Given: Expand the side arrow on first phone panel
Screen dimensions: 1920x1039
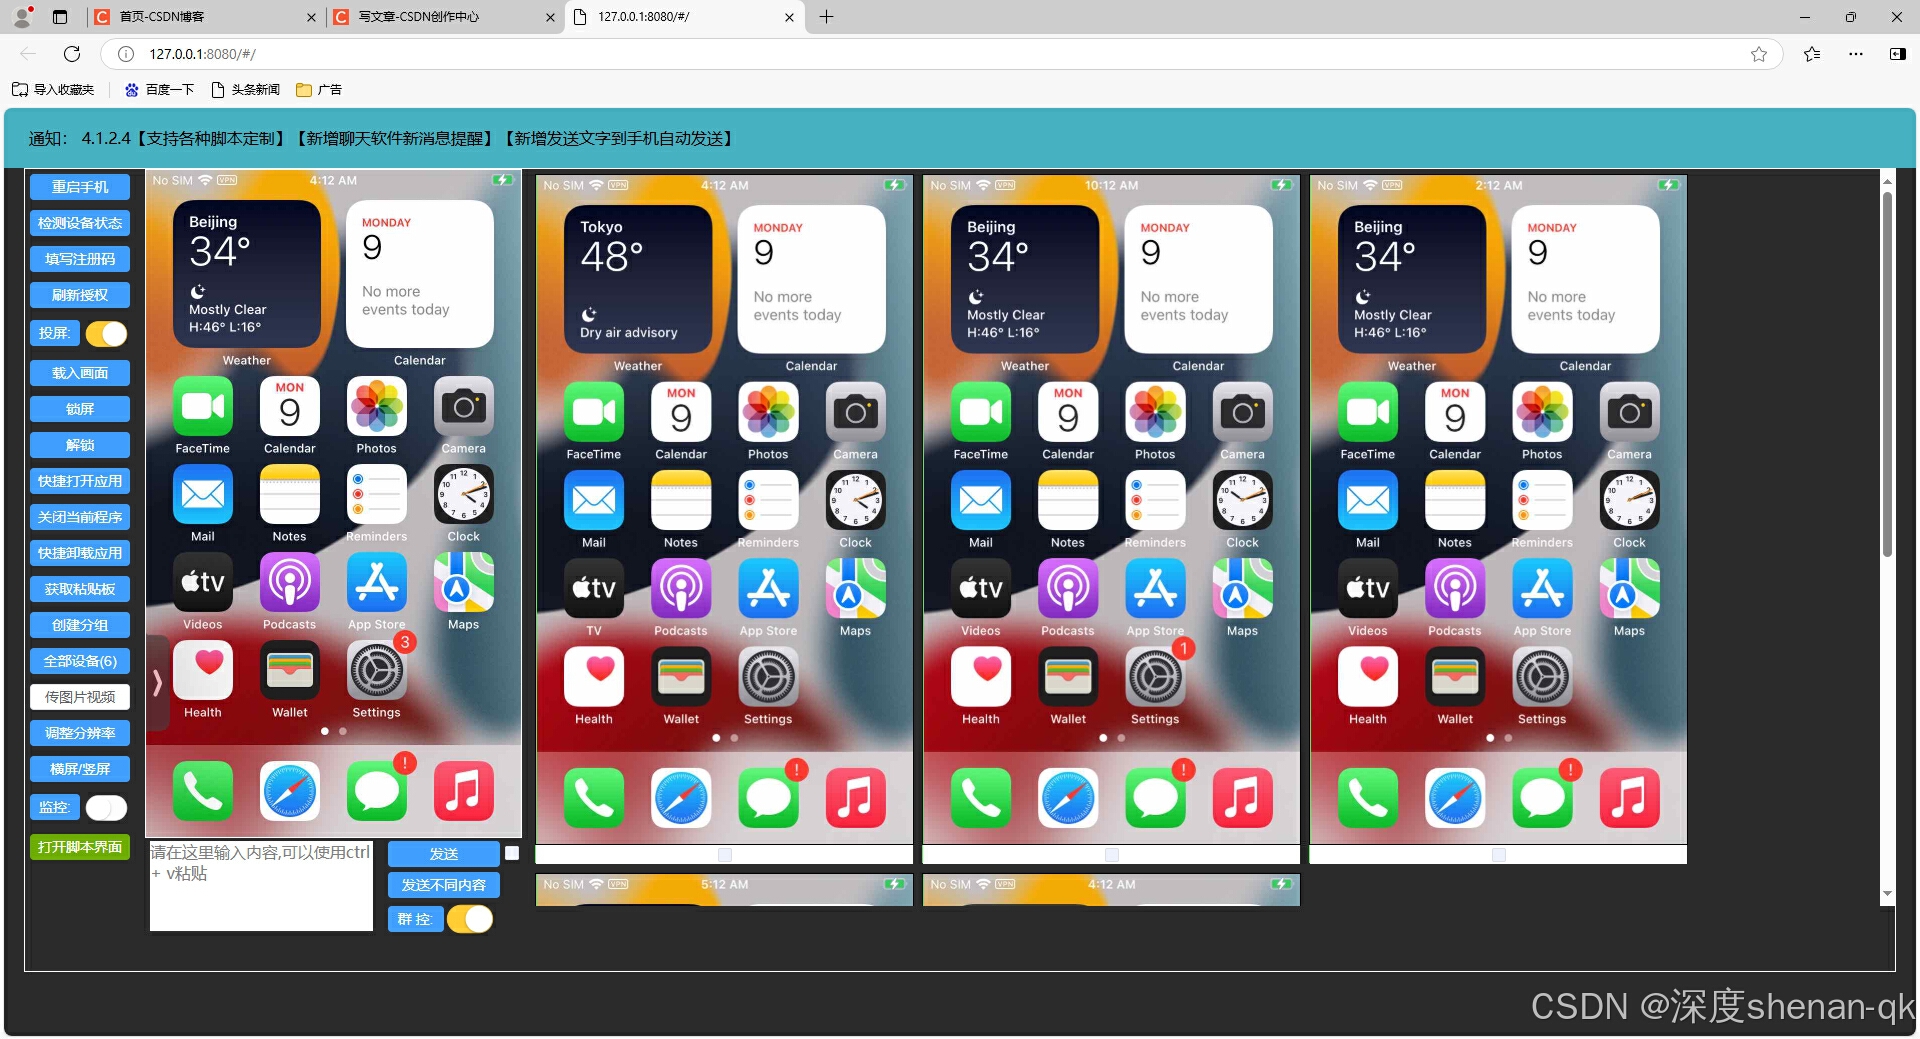Looking at the screenshot, I should [157, 682].
